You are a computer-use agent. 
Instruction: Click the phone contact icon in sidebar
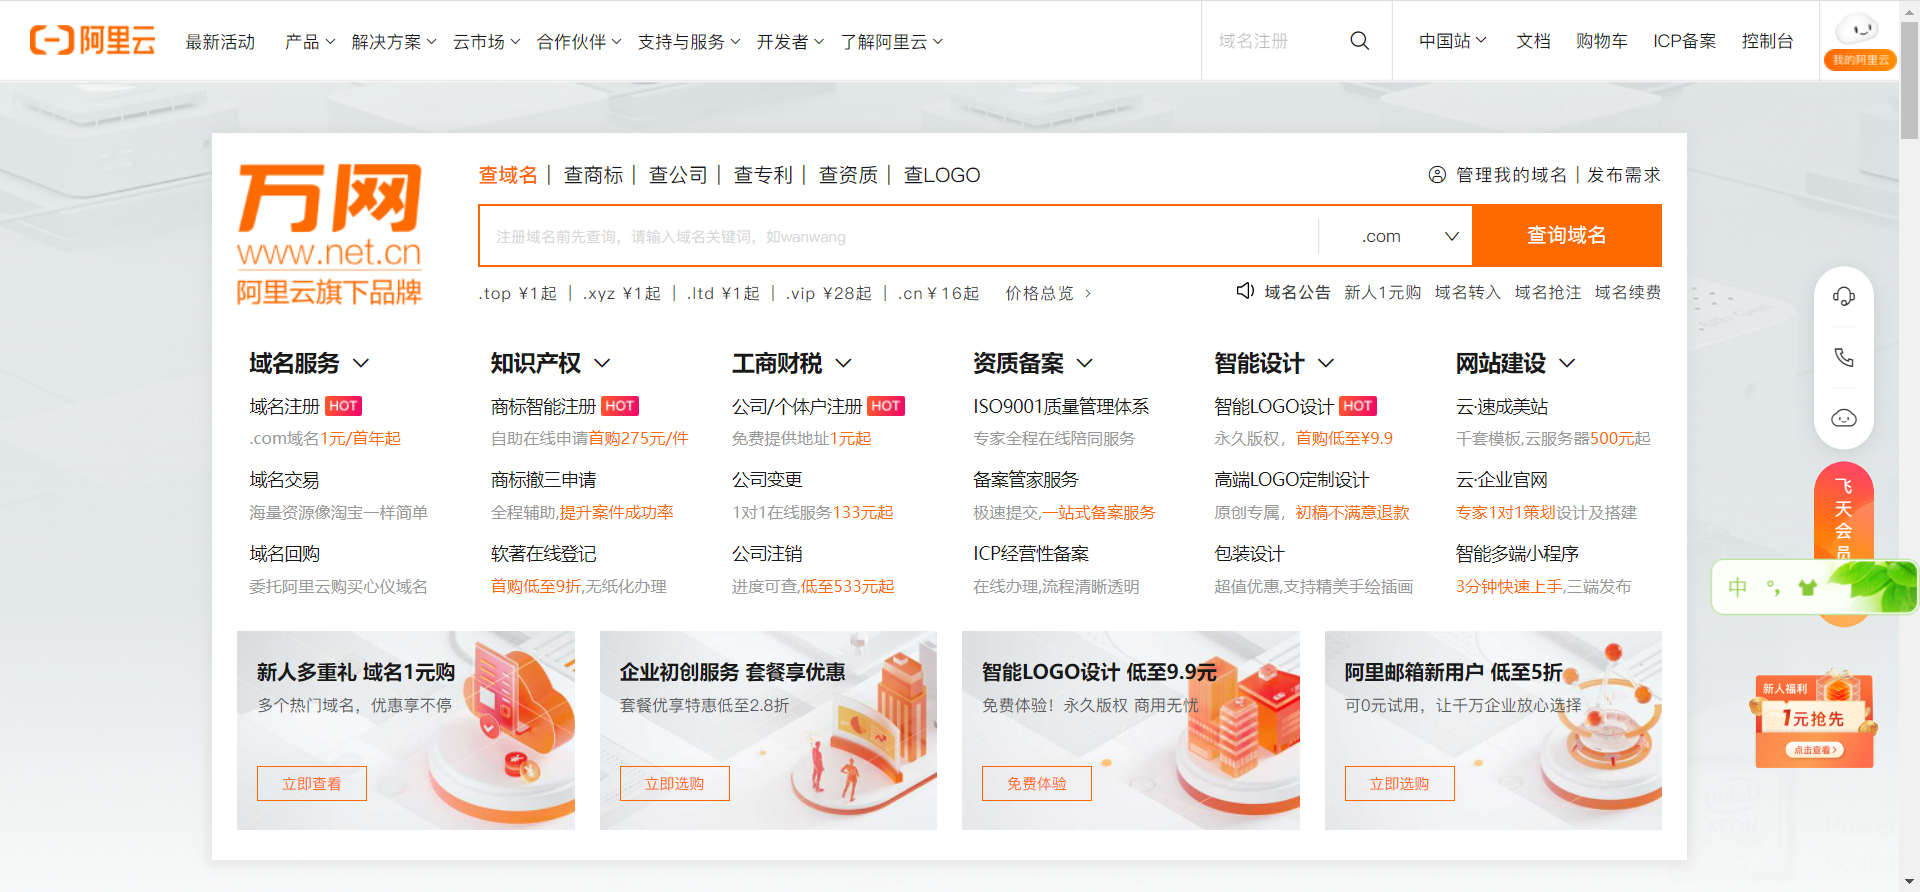(x=1843, y=357)
